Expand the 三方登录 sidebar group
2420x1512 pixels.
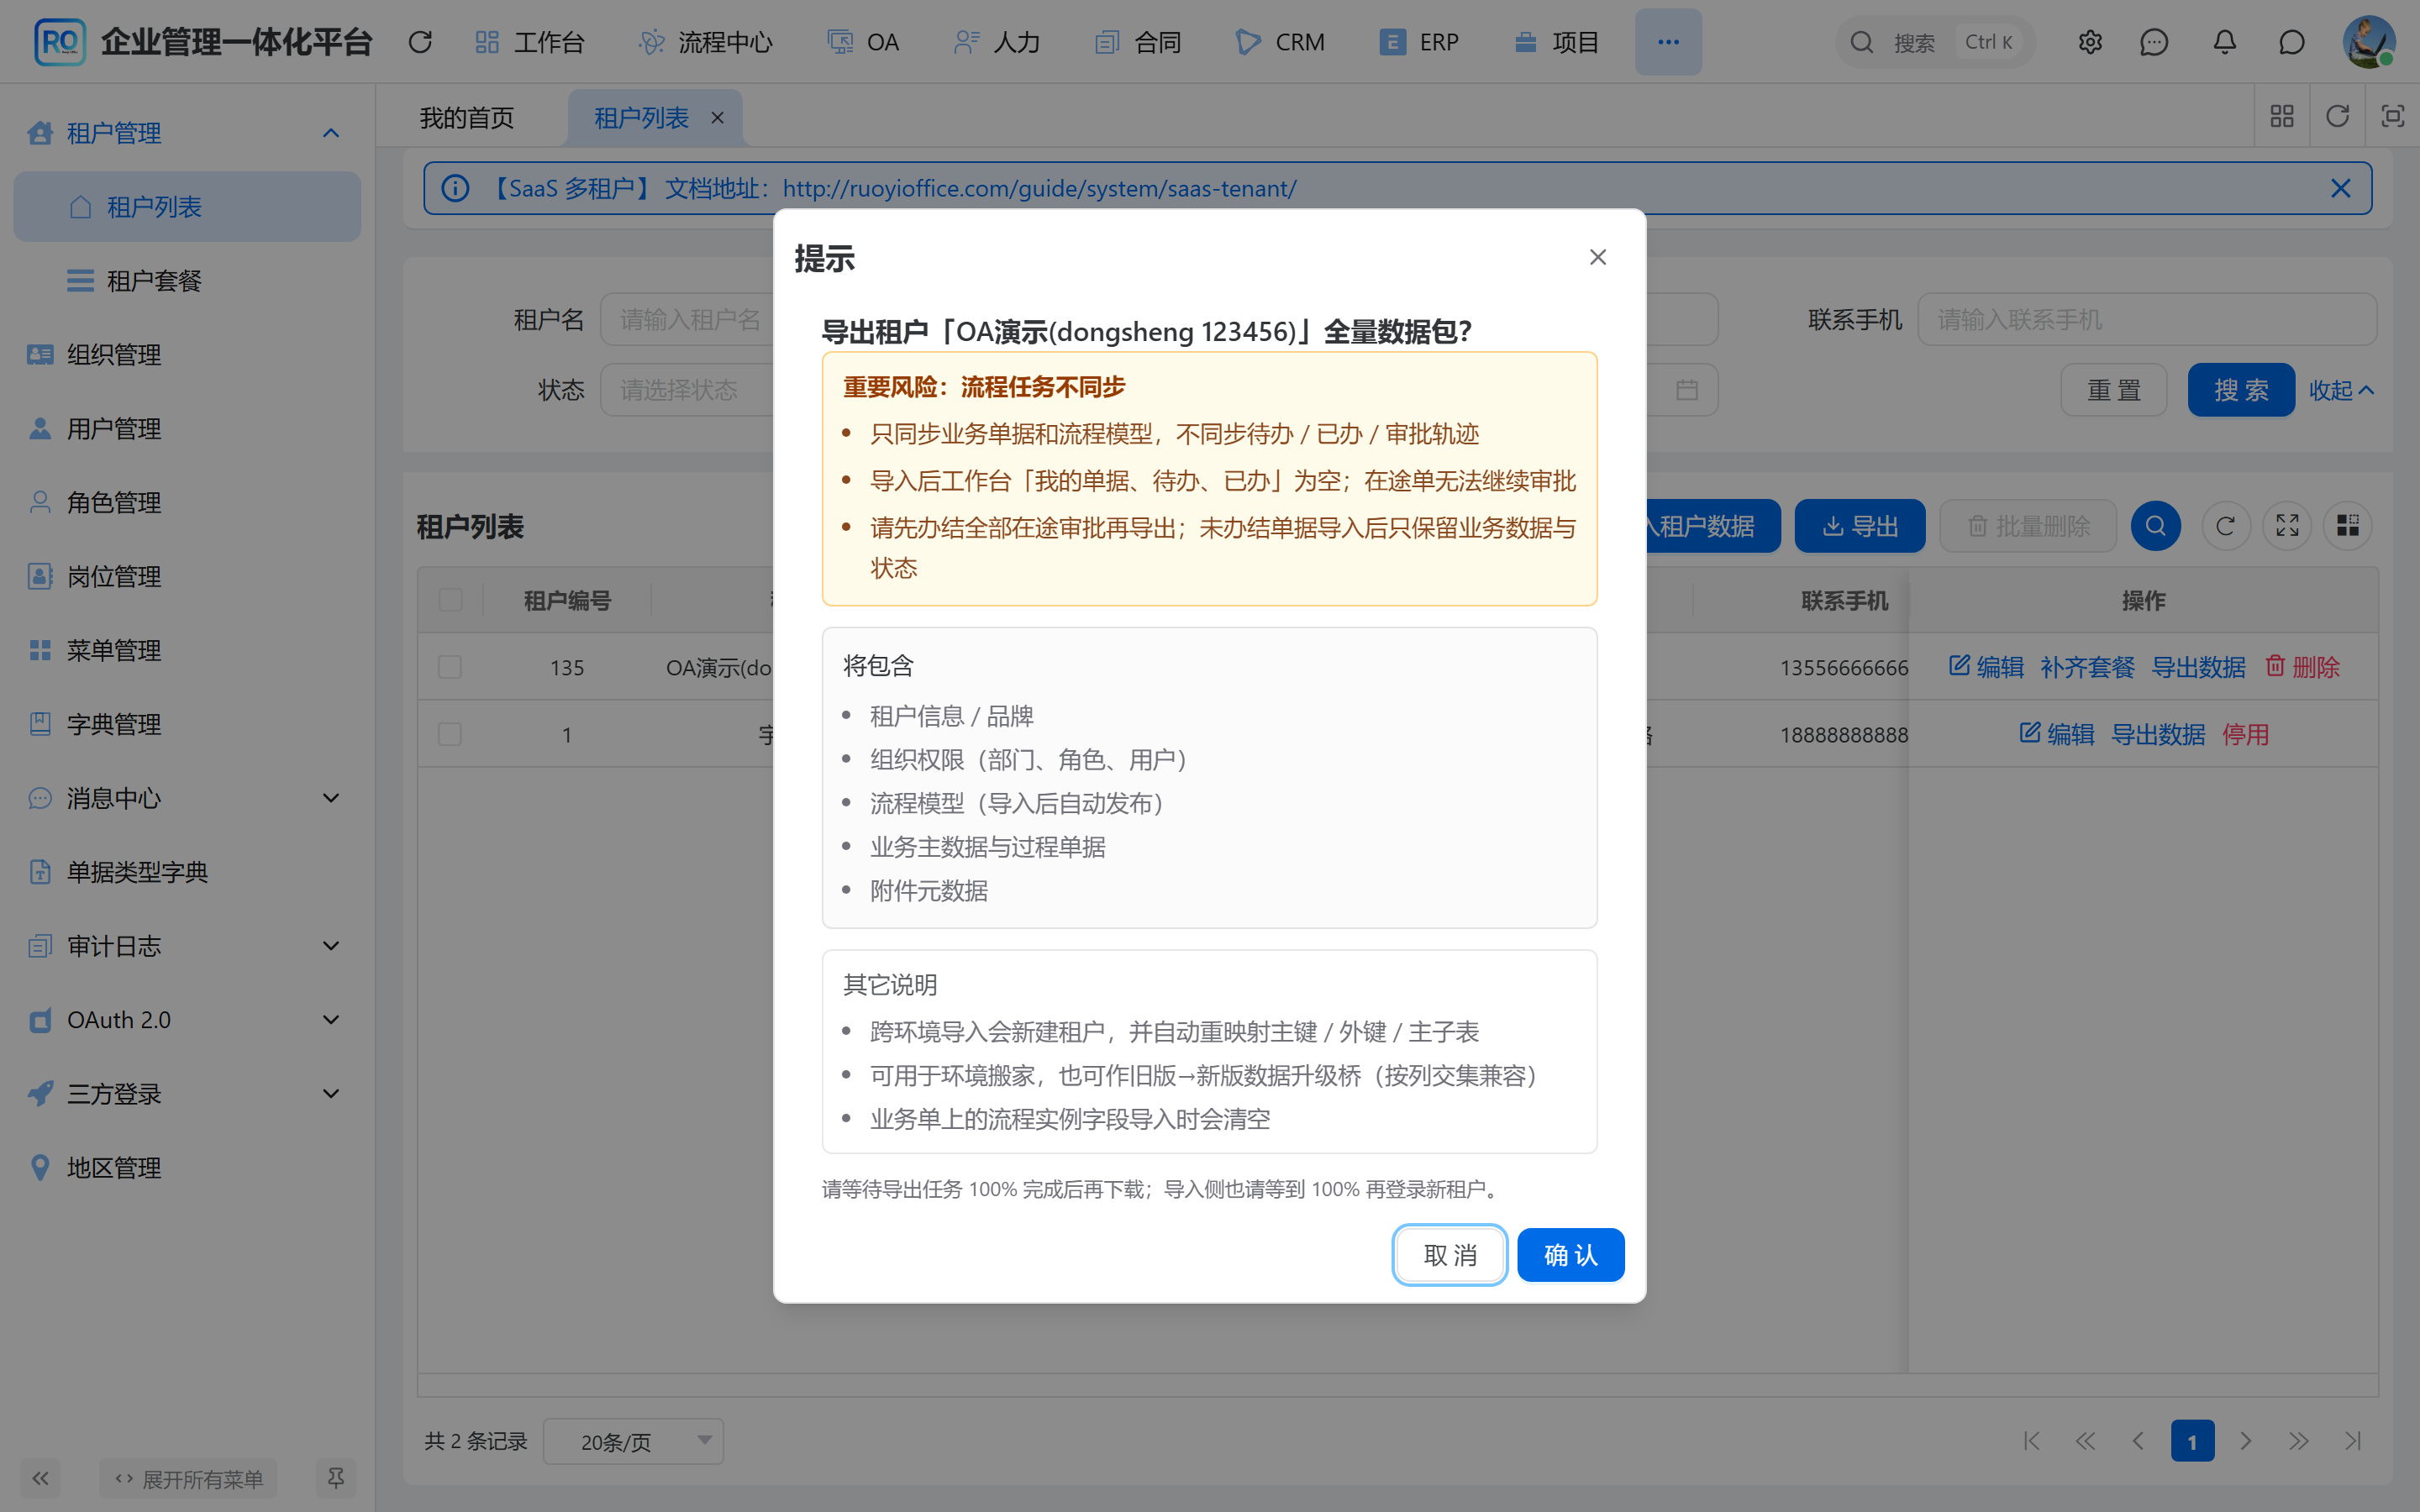pos(187,1094)
